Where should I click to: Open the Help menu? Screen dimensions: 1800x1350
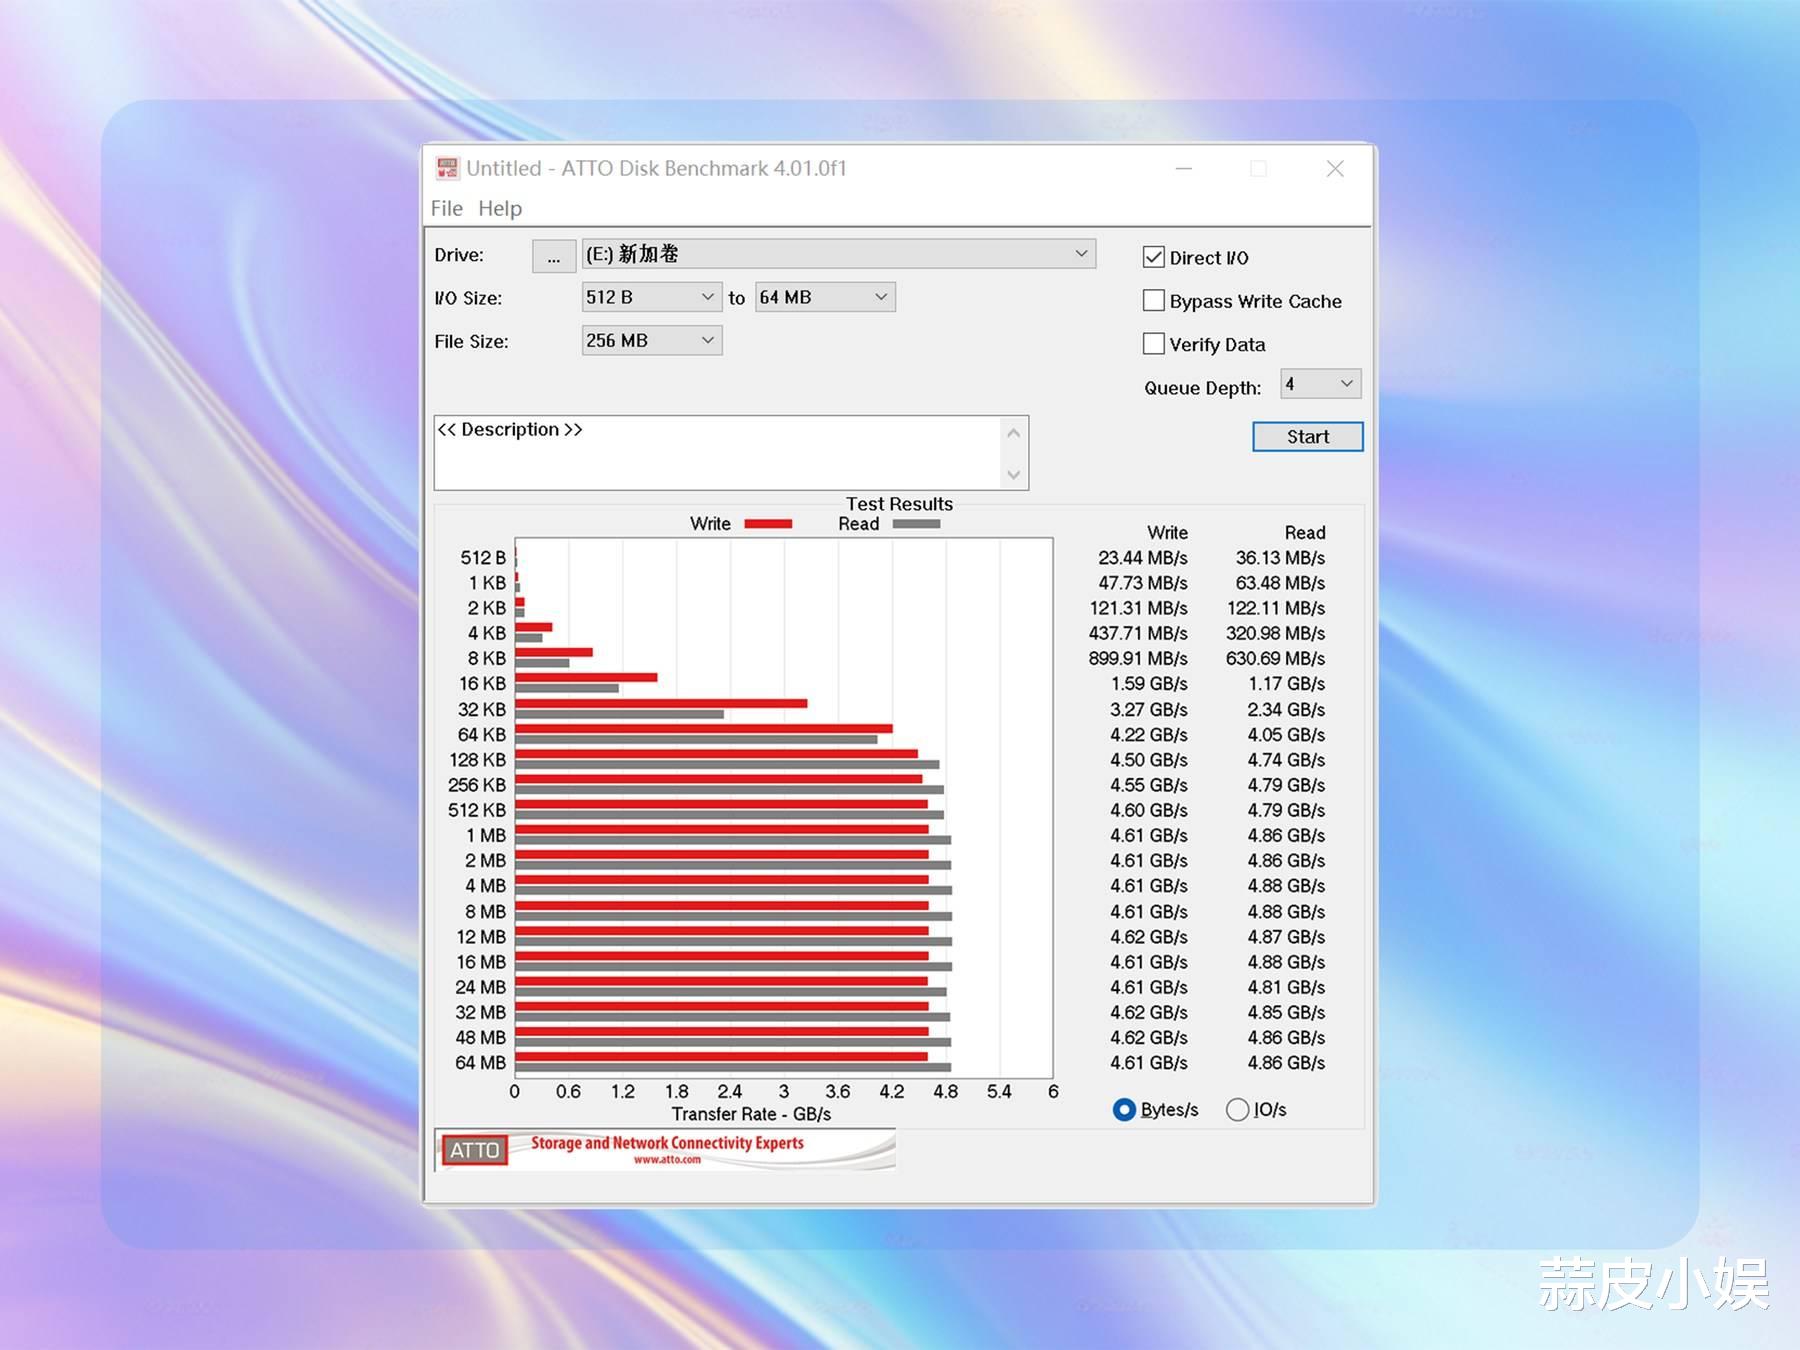tap(500, 208)
